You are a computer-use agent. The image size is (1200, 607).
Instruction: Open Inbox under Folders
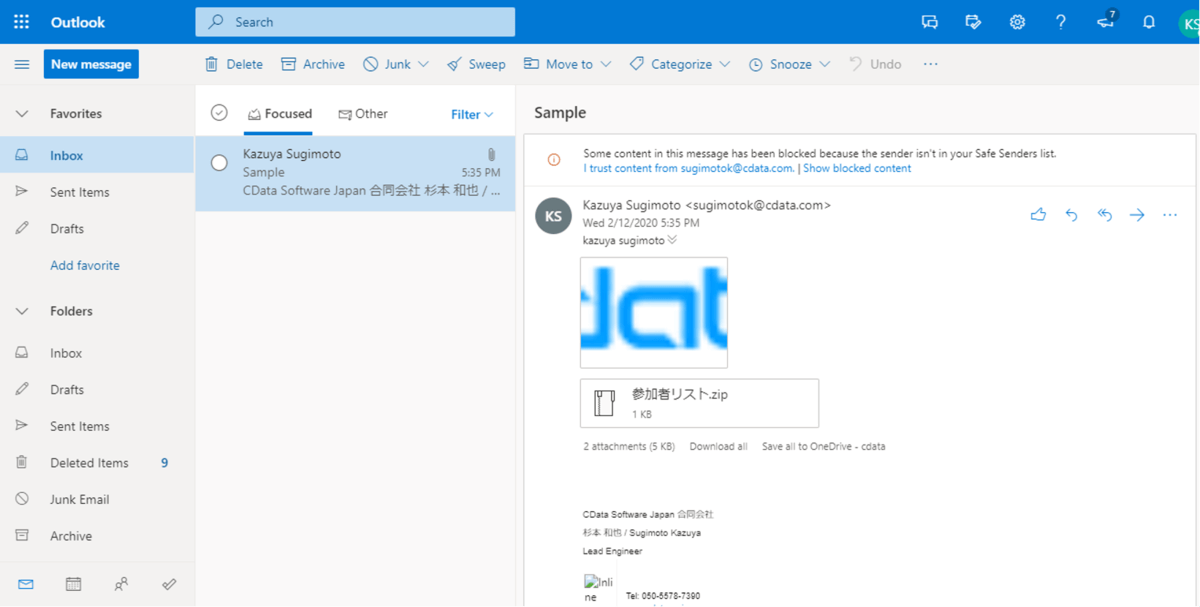pyautogui.click(x=97, y=353)
